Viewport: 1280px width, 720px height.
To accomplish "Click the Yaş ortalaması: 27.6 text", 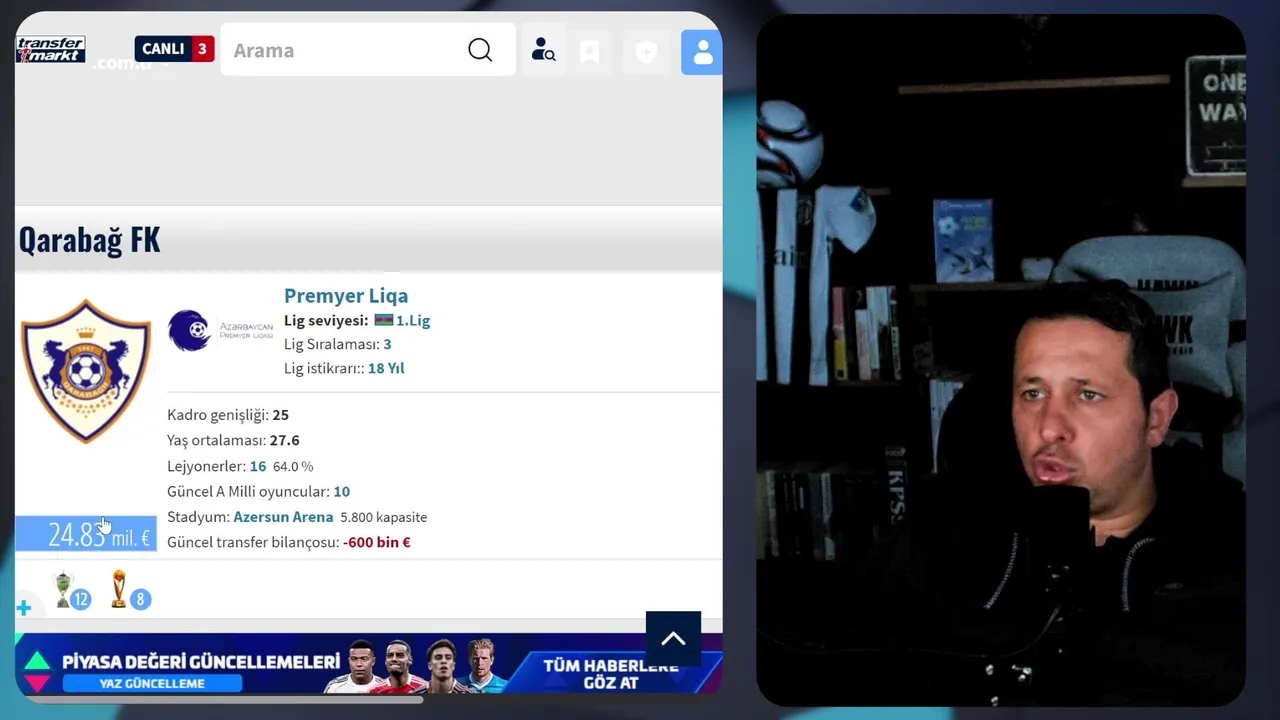I will 233,440.
